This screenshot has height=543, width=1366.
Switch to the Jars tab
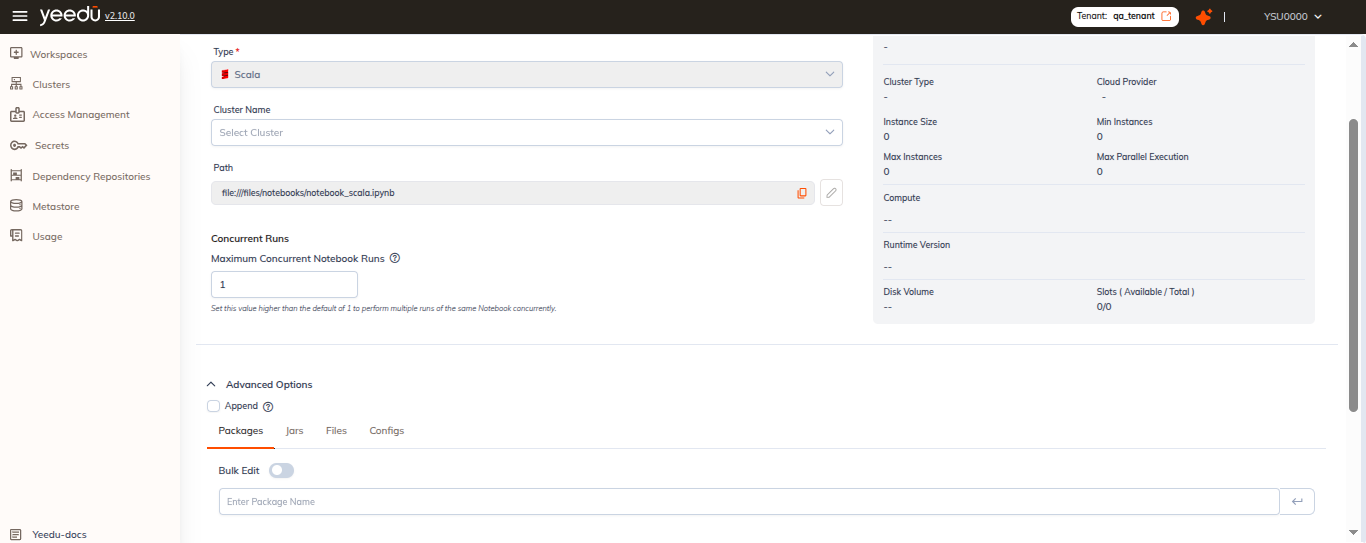(294, 430)
